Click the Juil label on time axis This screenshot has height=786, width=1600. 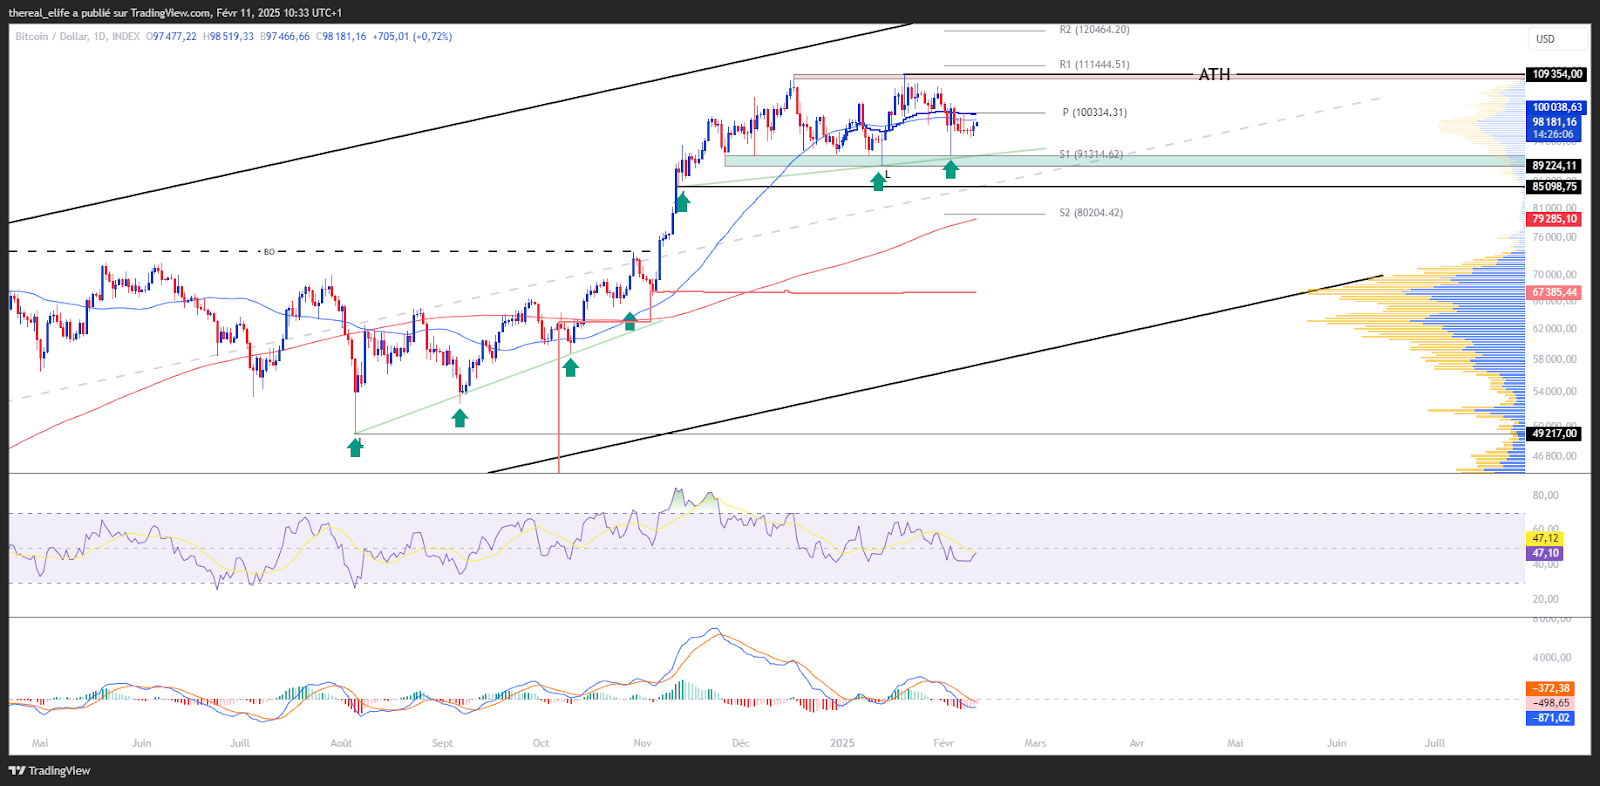pyautogui.click(x=1435, y=743)
